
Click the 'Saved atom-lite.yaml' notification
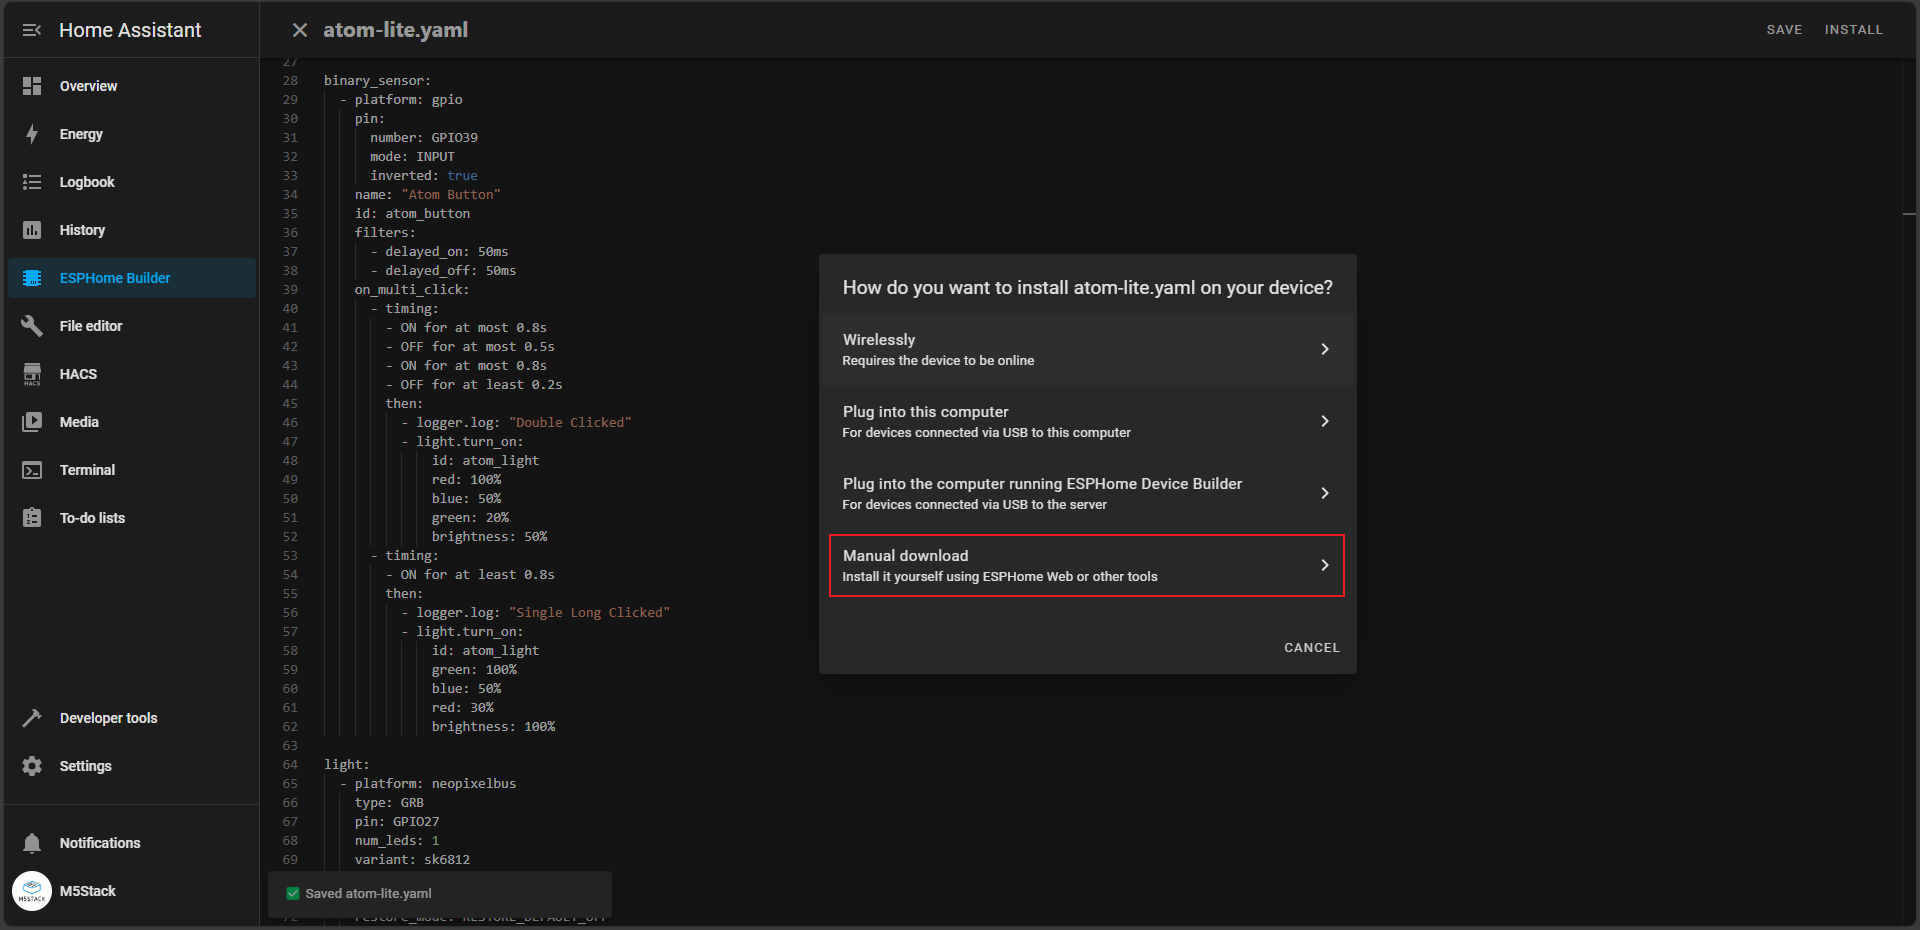(440, 893)
